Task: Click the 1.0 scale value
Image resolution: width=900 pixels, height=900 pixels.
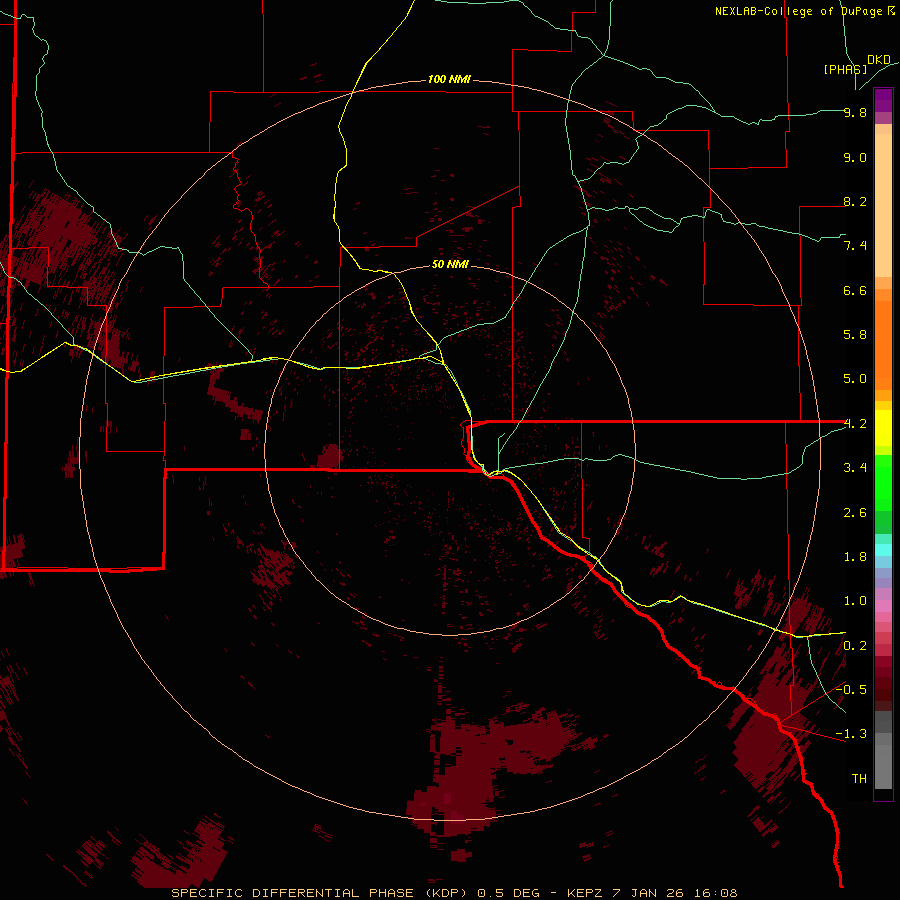Action: [855, 601]
